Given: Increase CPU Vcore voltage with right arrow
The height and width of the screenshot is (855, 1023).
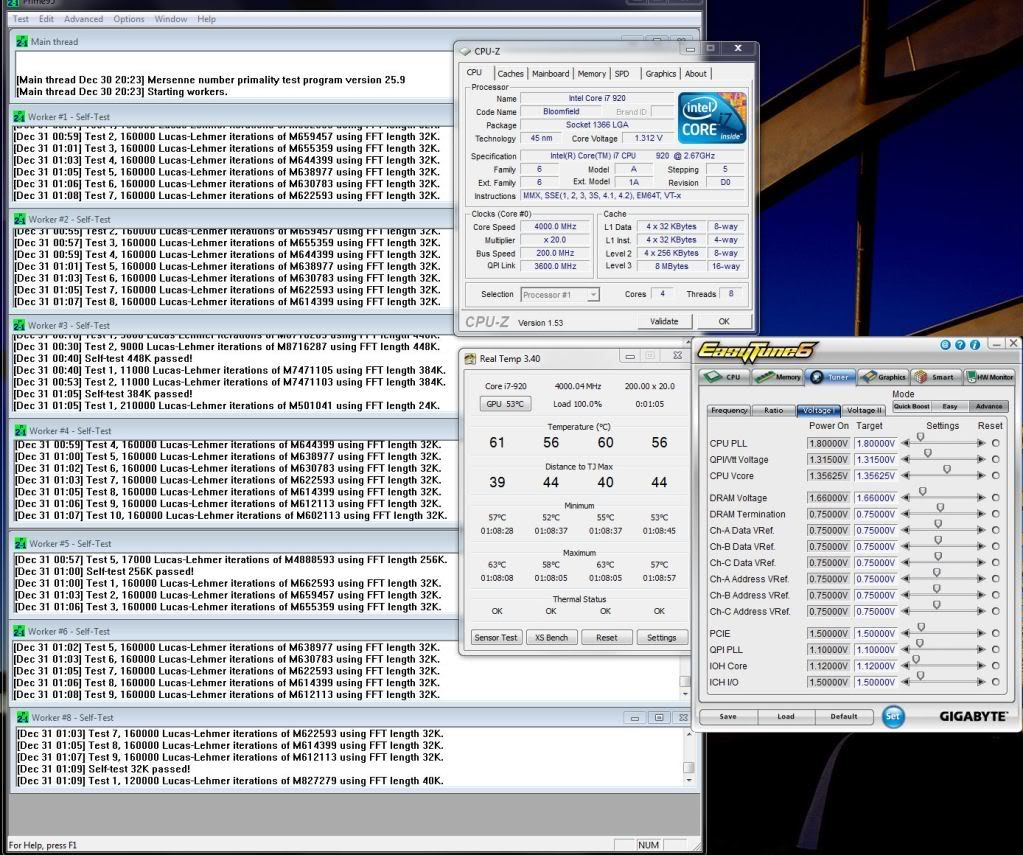Looking at the screenshot, I should tap(981, 476).
